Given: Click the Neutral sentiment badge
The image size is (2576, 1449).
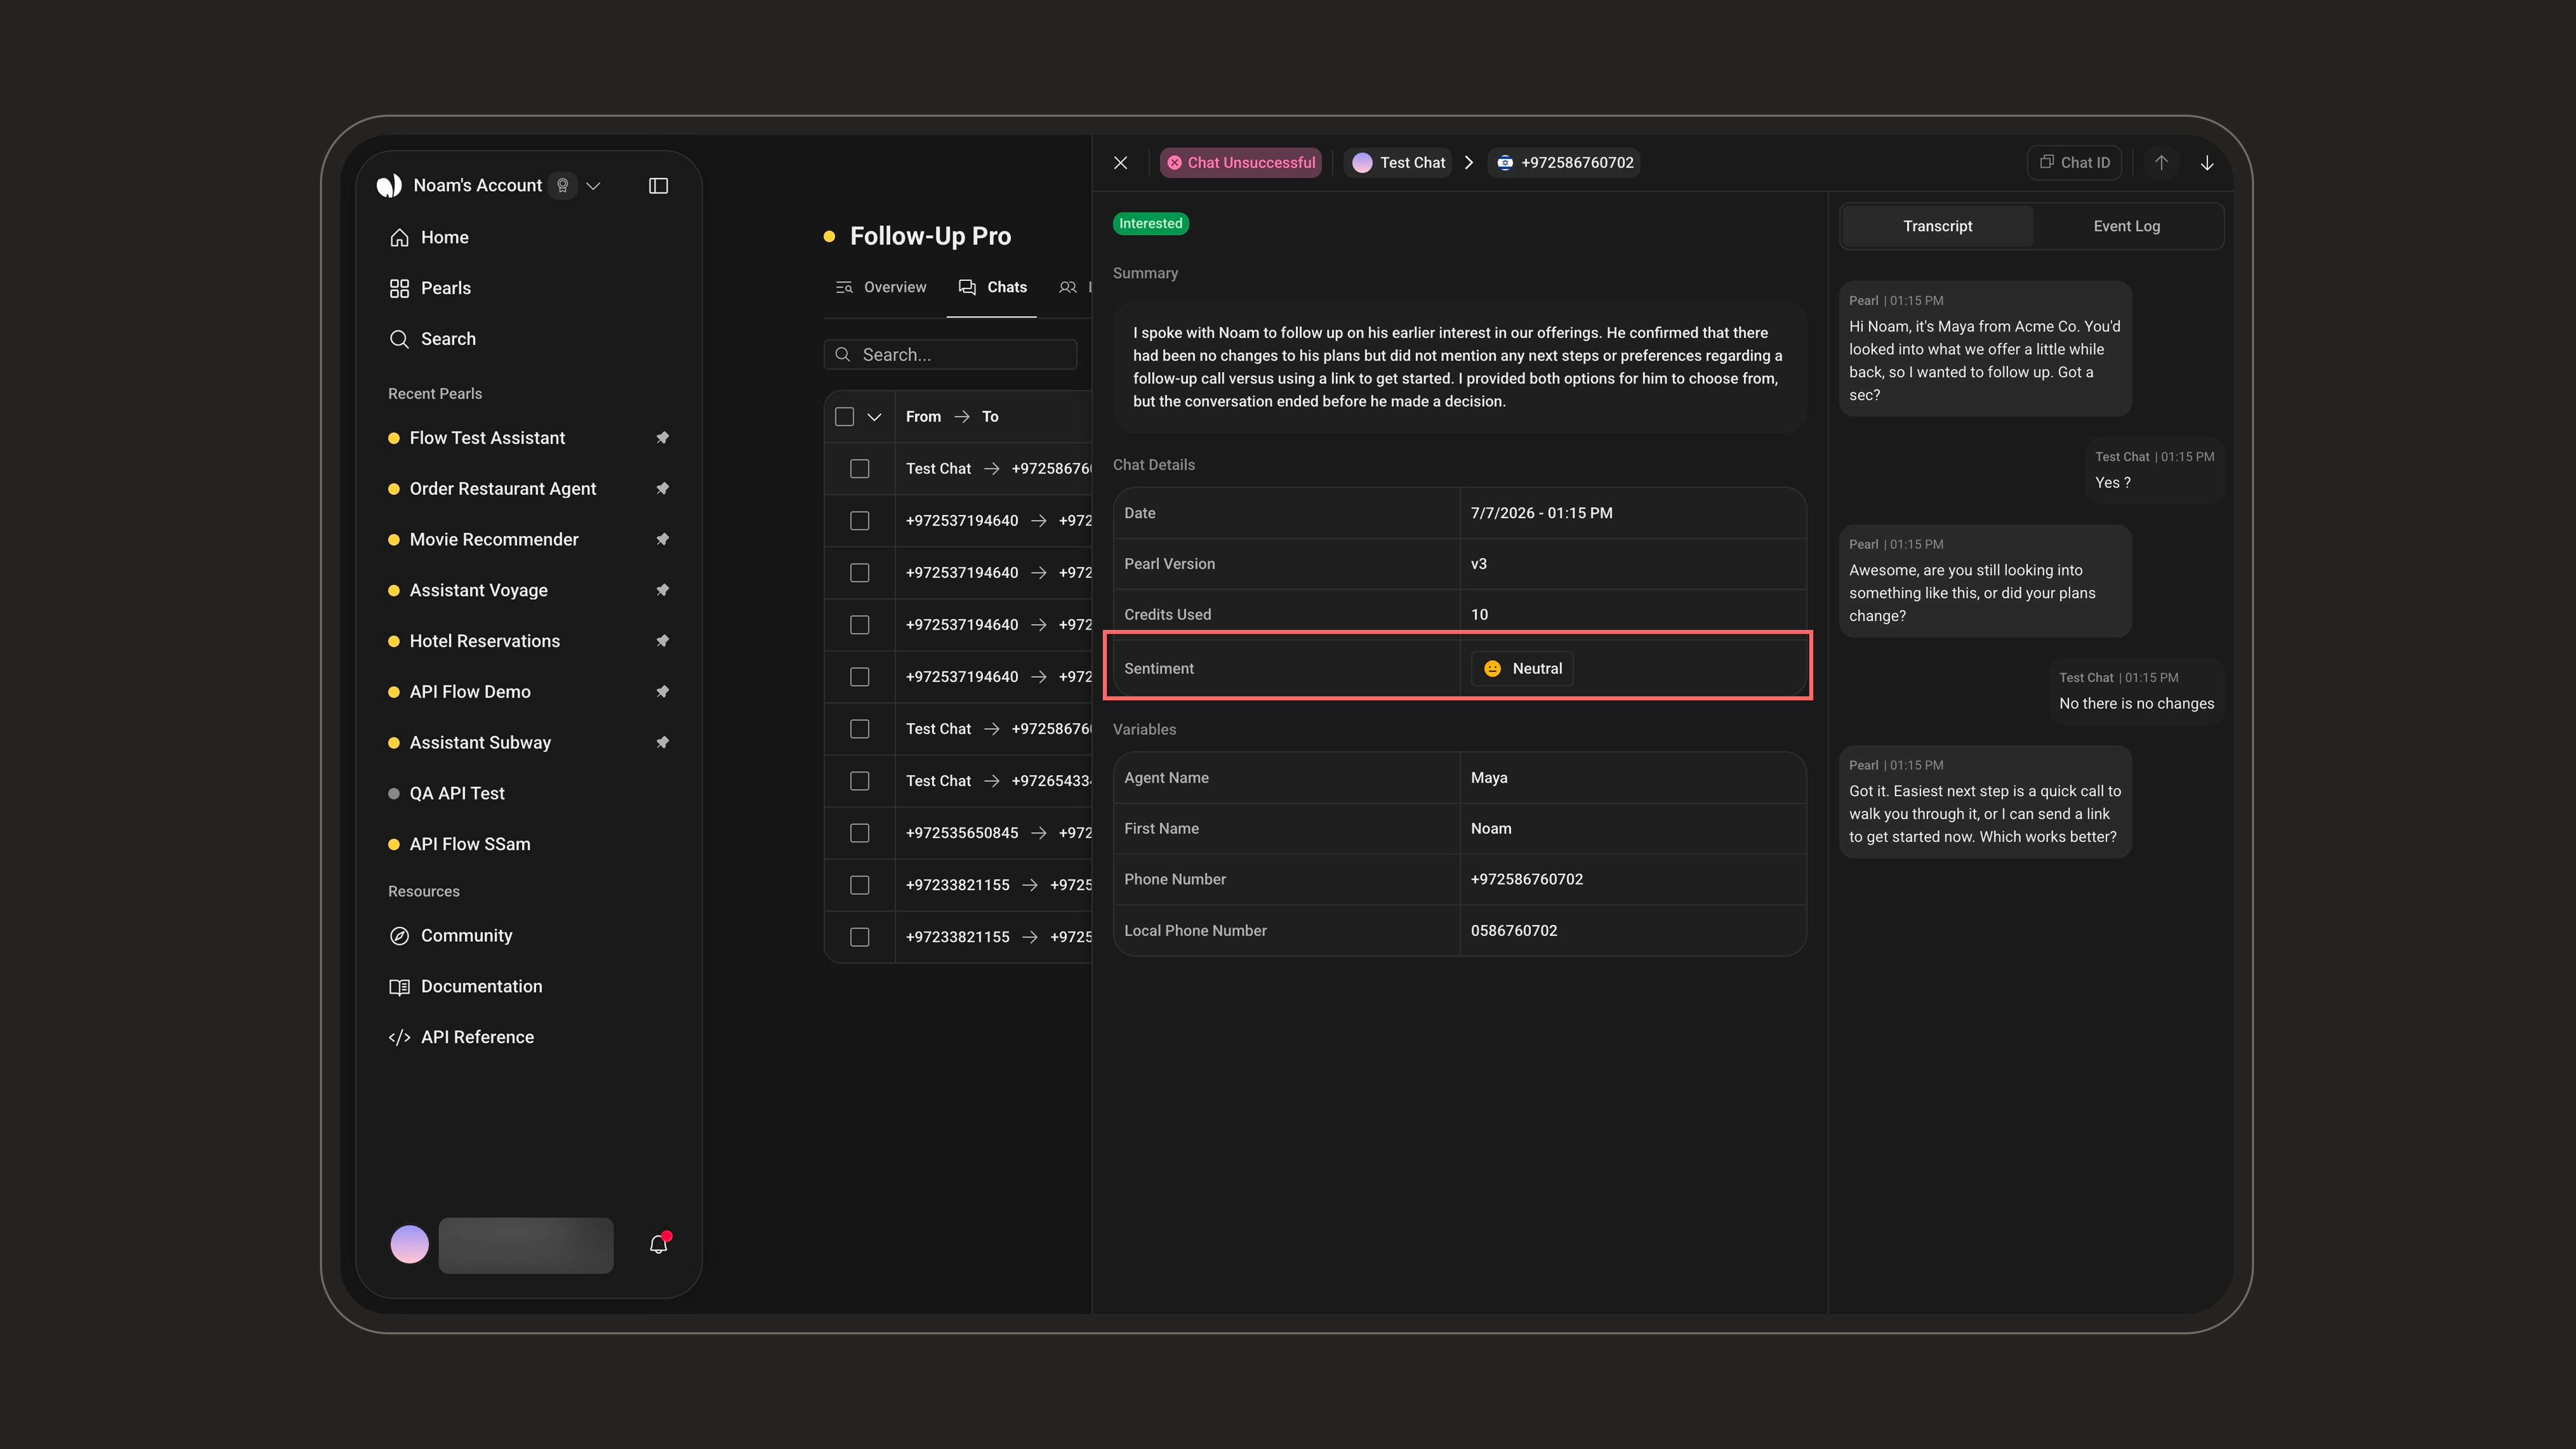Looking at the screenshot, I should [x=1522, y=669].
